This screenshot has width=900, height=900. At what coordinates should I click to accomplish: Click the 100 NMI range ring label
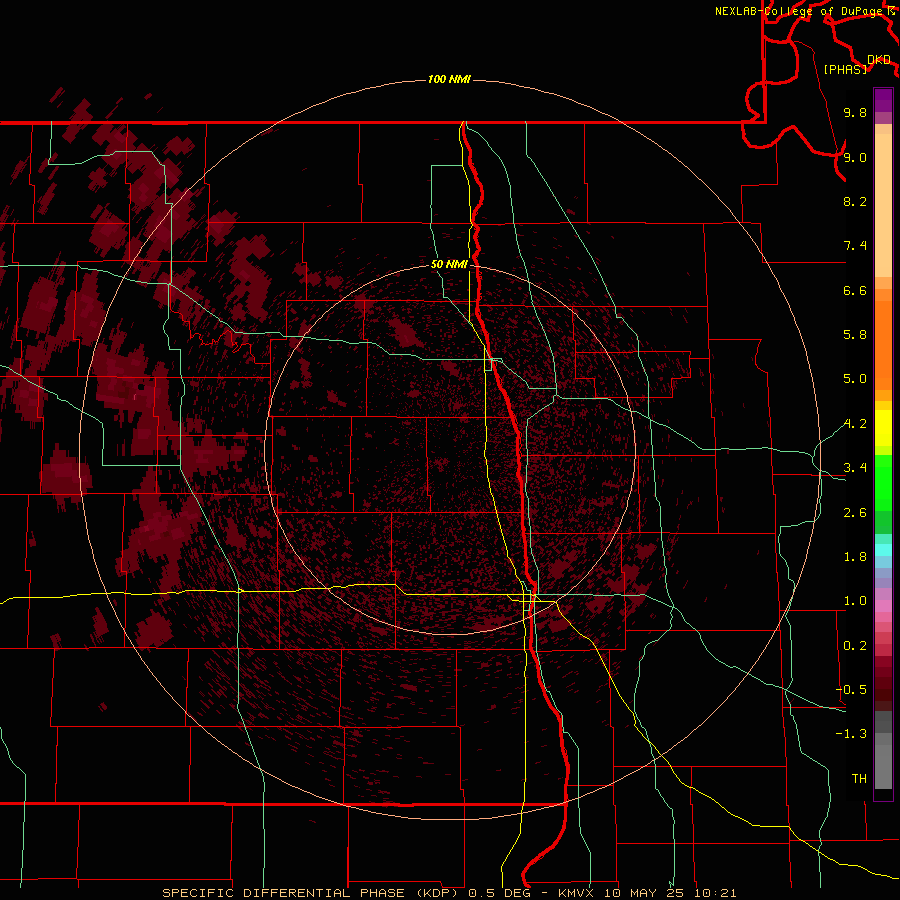coord(449,79)
